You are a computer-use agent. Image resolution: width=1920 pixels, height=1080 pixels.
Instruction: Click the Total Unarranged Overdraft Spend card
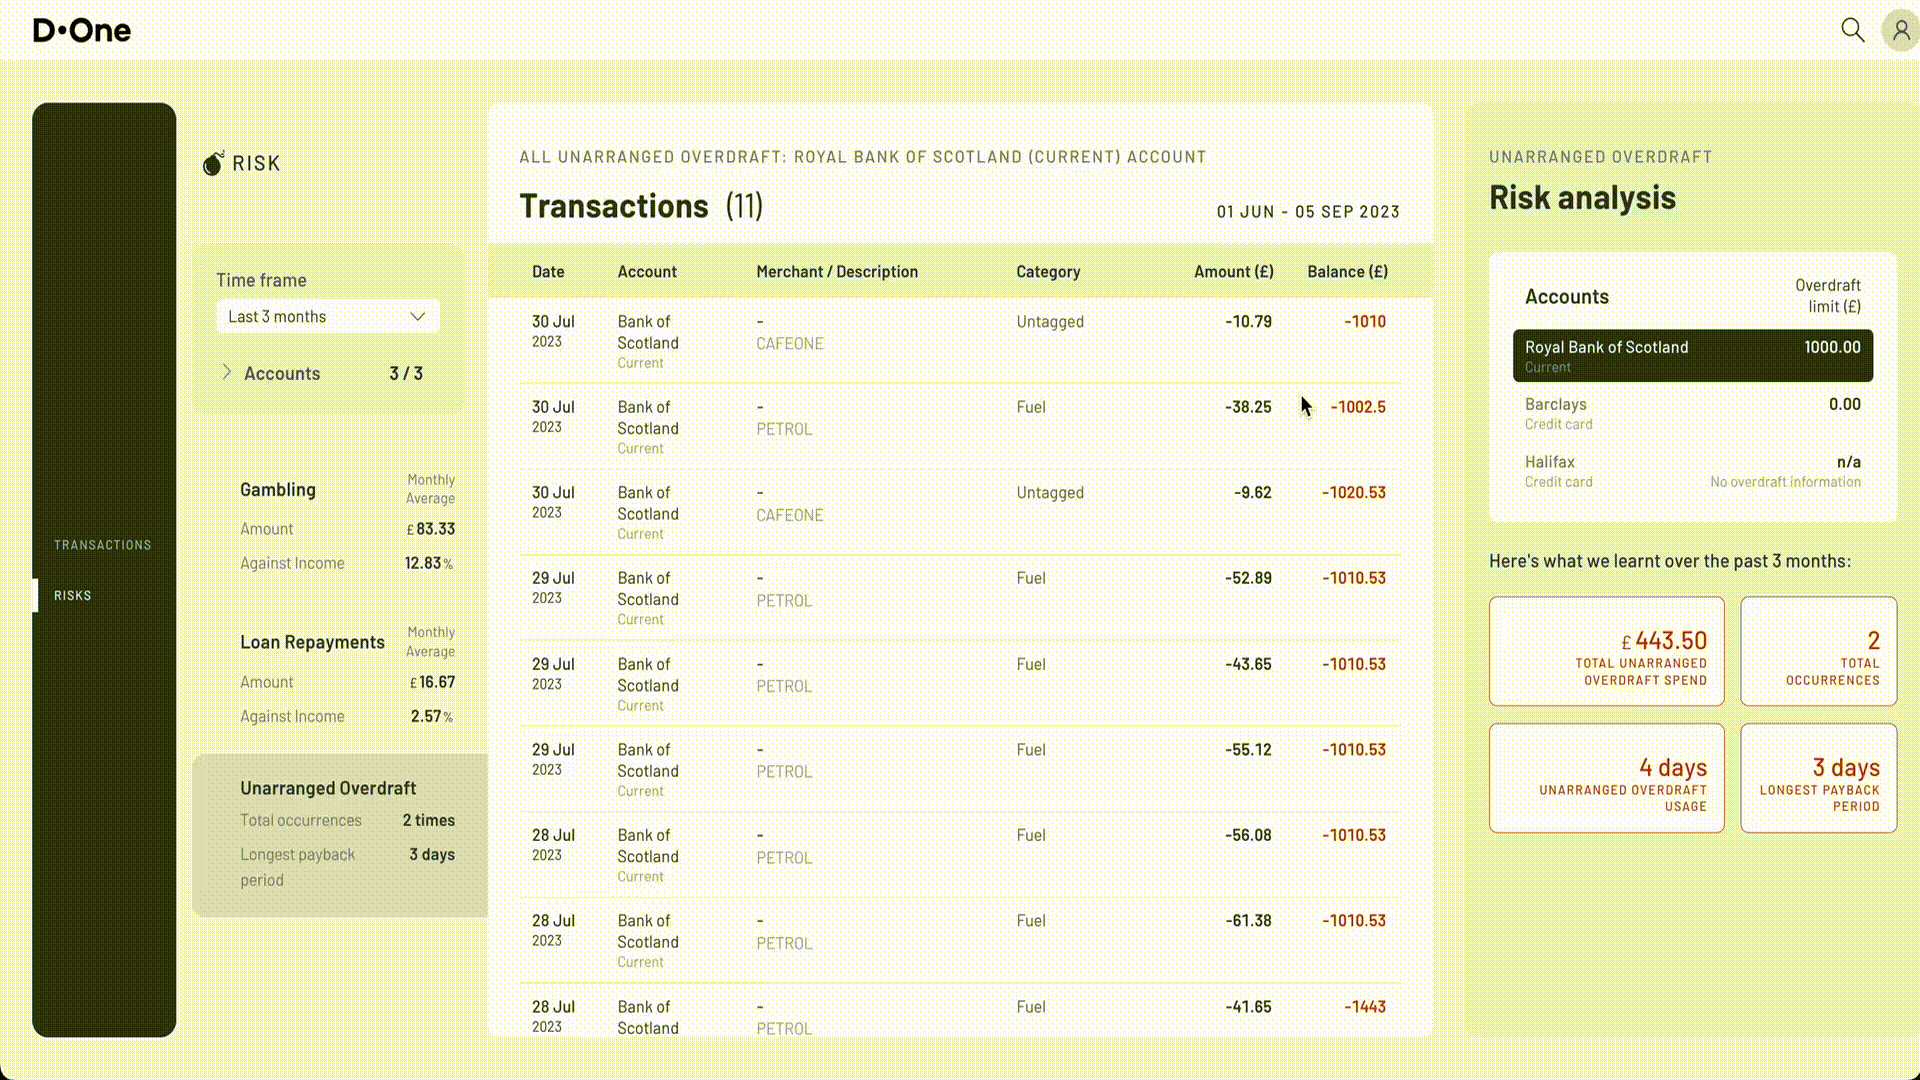tap(1606, 652)
